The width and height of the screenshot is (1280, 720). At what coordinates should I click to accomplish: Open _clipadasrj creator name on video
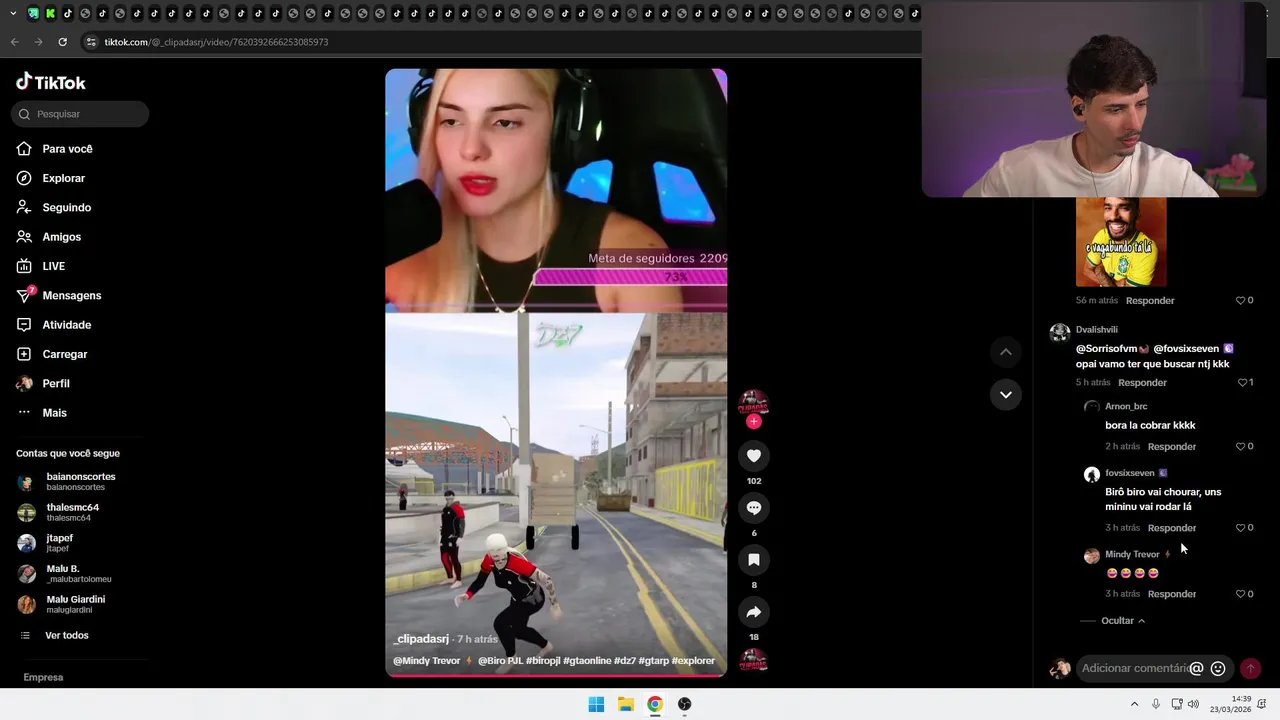point(421,639)
